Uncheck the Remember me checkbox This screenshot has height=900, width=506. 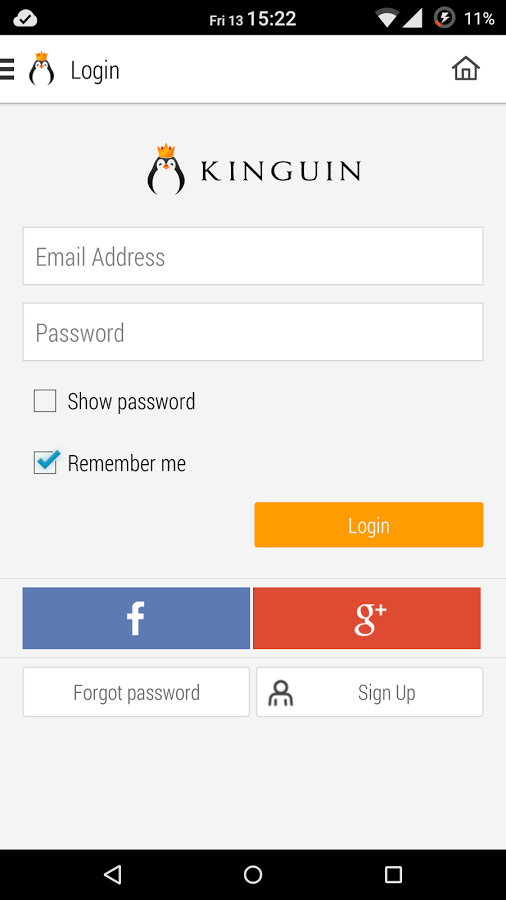[x=45, y=463]
